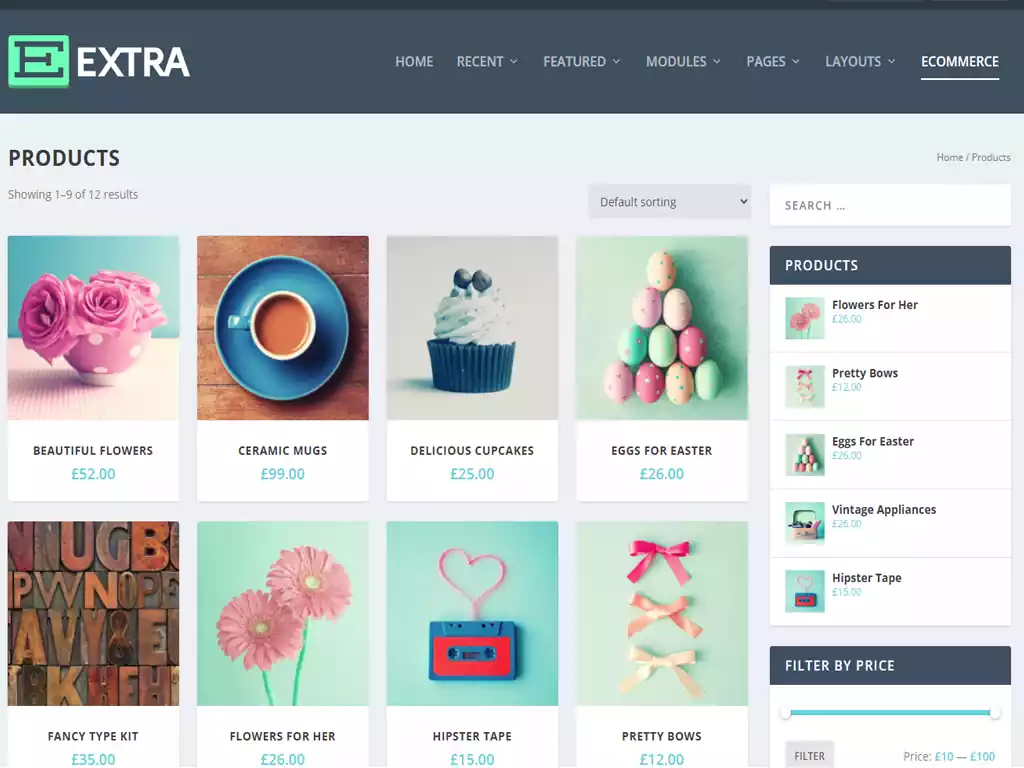
Task: Open the Flowers For Her sidebar thumbnail
Action: pos(805,318)
